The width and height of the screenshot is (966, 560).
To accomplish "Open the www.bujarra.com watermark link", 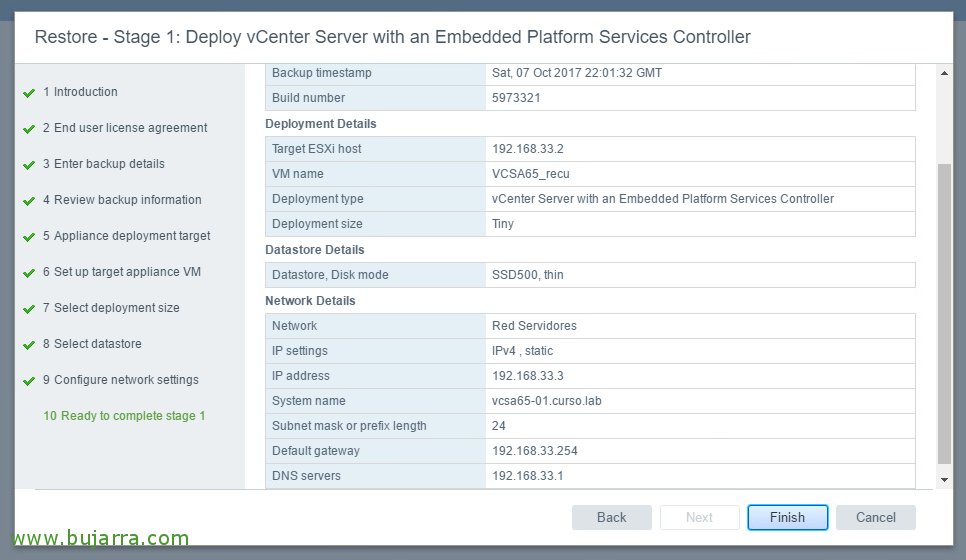I will pyautogui.click(x=100, y=538).
